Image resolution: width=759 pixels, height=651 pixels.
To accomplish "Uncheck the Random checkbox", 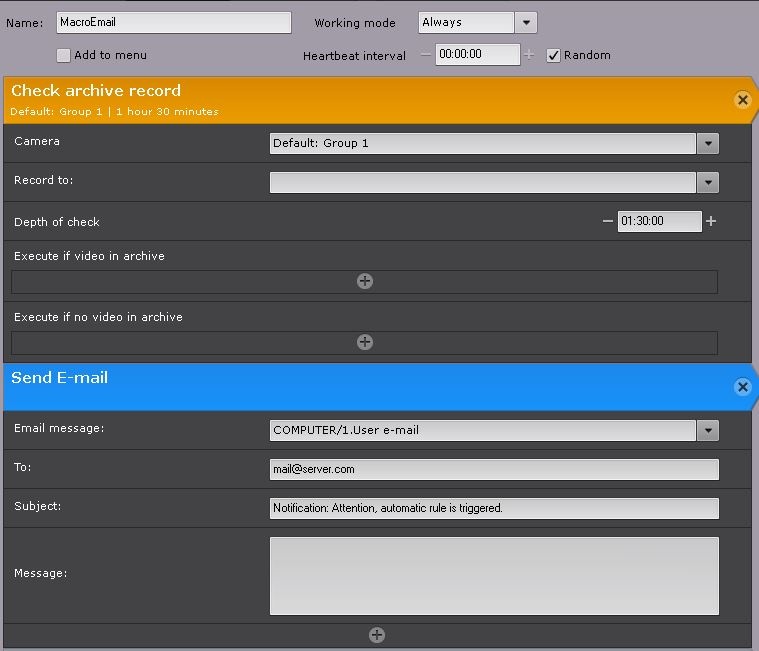I will pyautogui.click(x=554, y=56).
